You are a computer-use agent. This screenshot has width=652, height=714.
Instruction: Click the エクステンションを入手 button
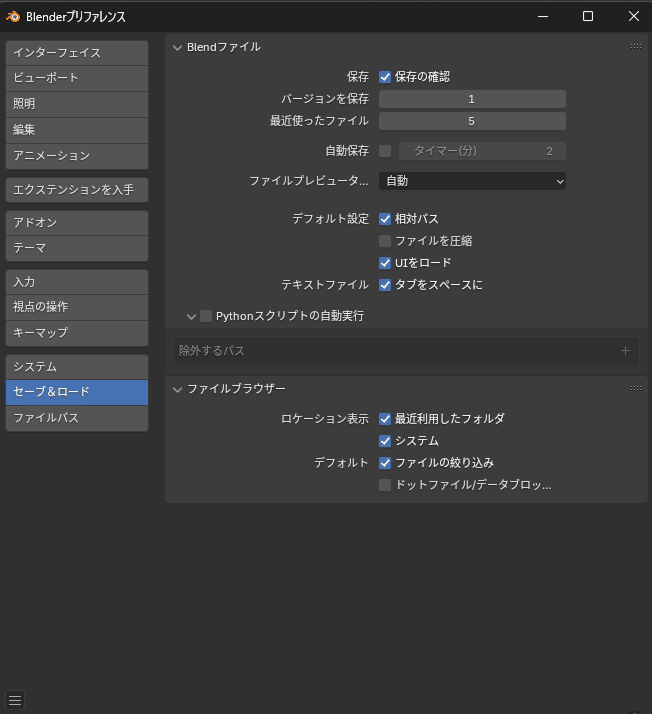click(76, 190)
